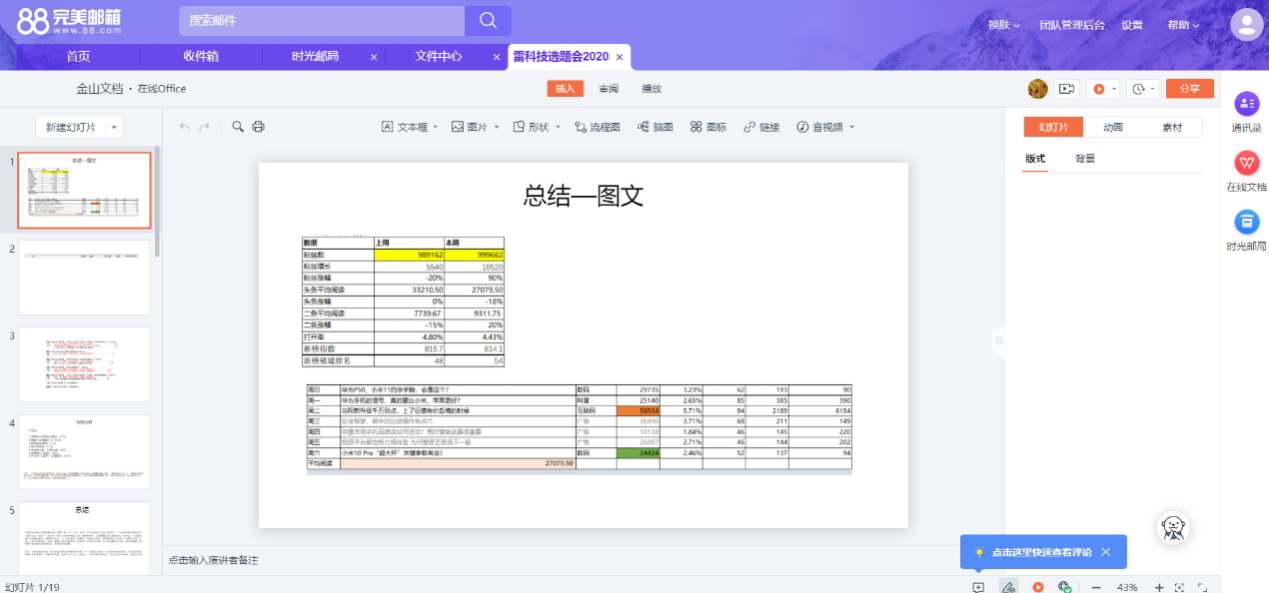Open 在线文档 in the sidebar

[x=1246, y=172]
